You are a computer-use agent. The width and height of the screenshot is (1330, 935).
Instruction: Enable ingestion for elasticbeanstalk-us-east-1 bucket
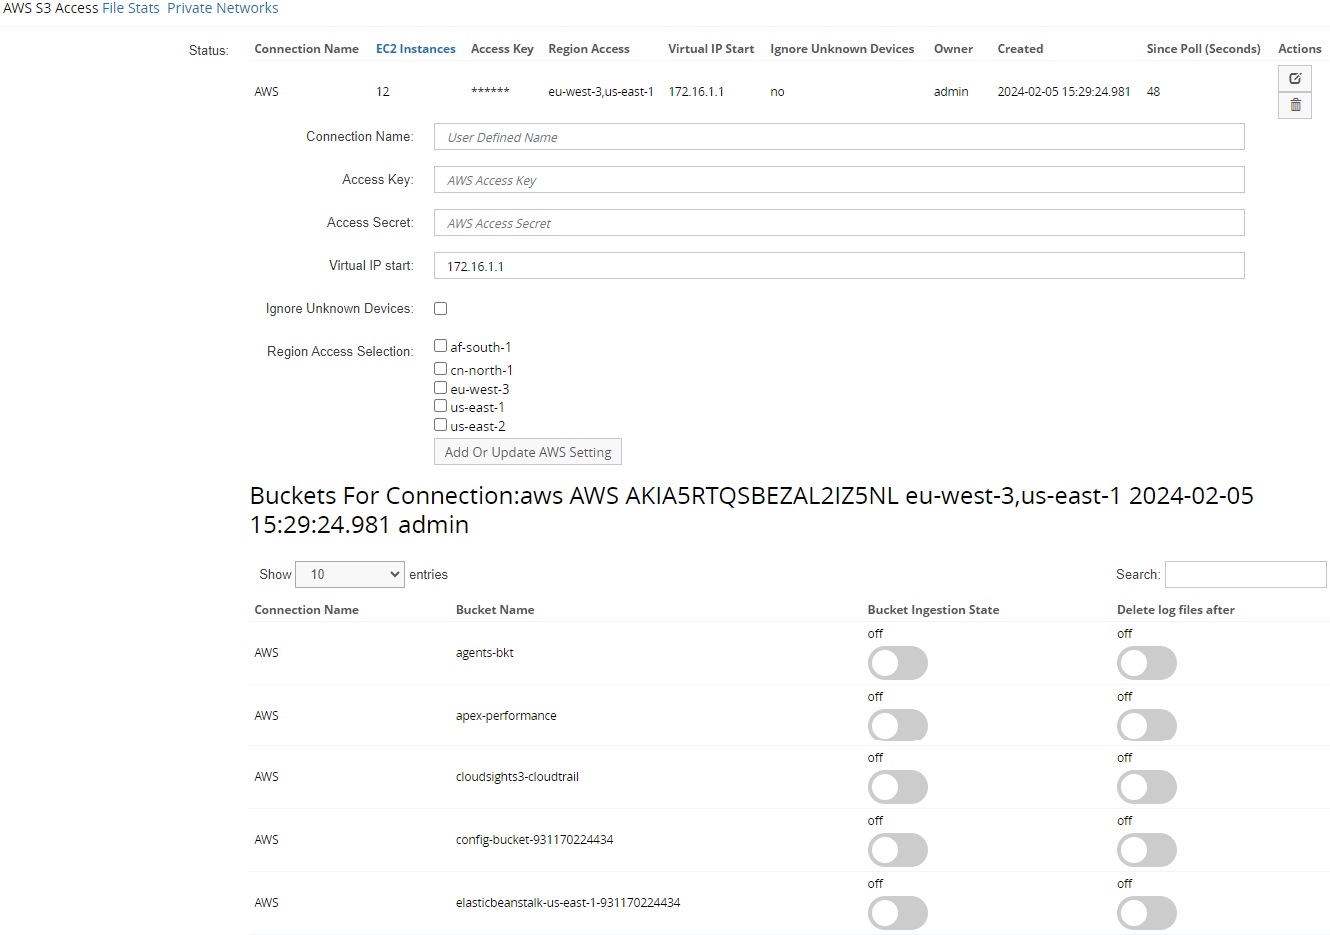click(898, 913)
